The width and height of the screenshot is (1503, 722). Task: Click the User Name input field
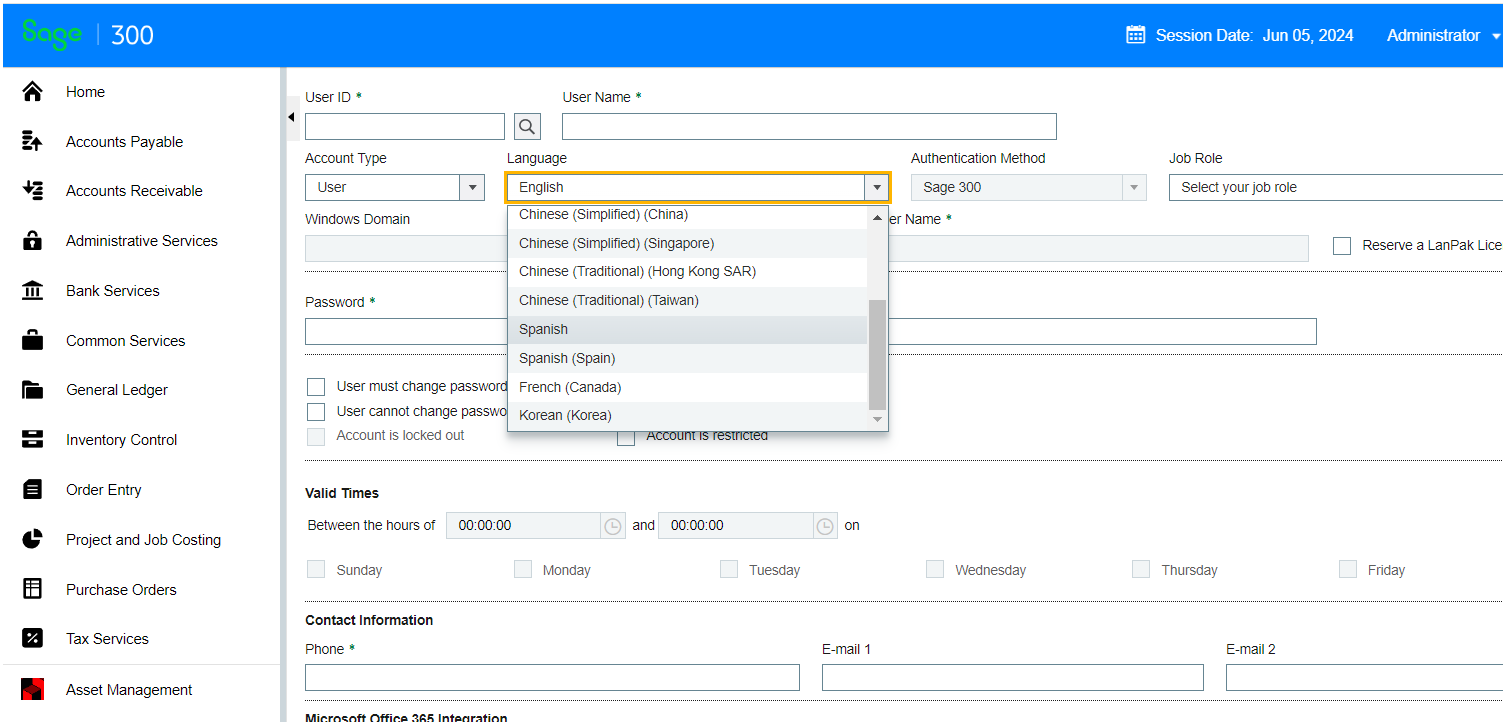(x=809, y=126)
